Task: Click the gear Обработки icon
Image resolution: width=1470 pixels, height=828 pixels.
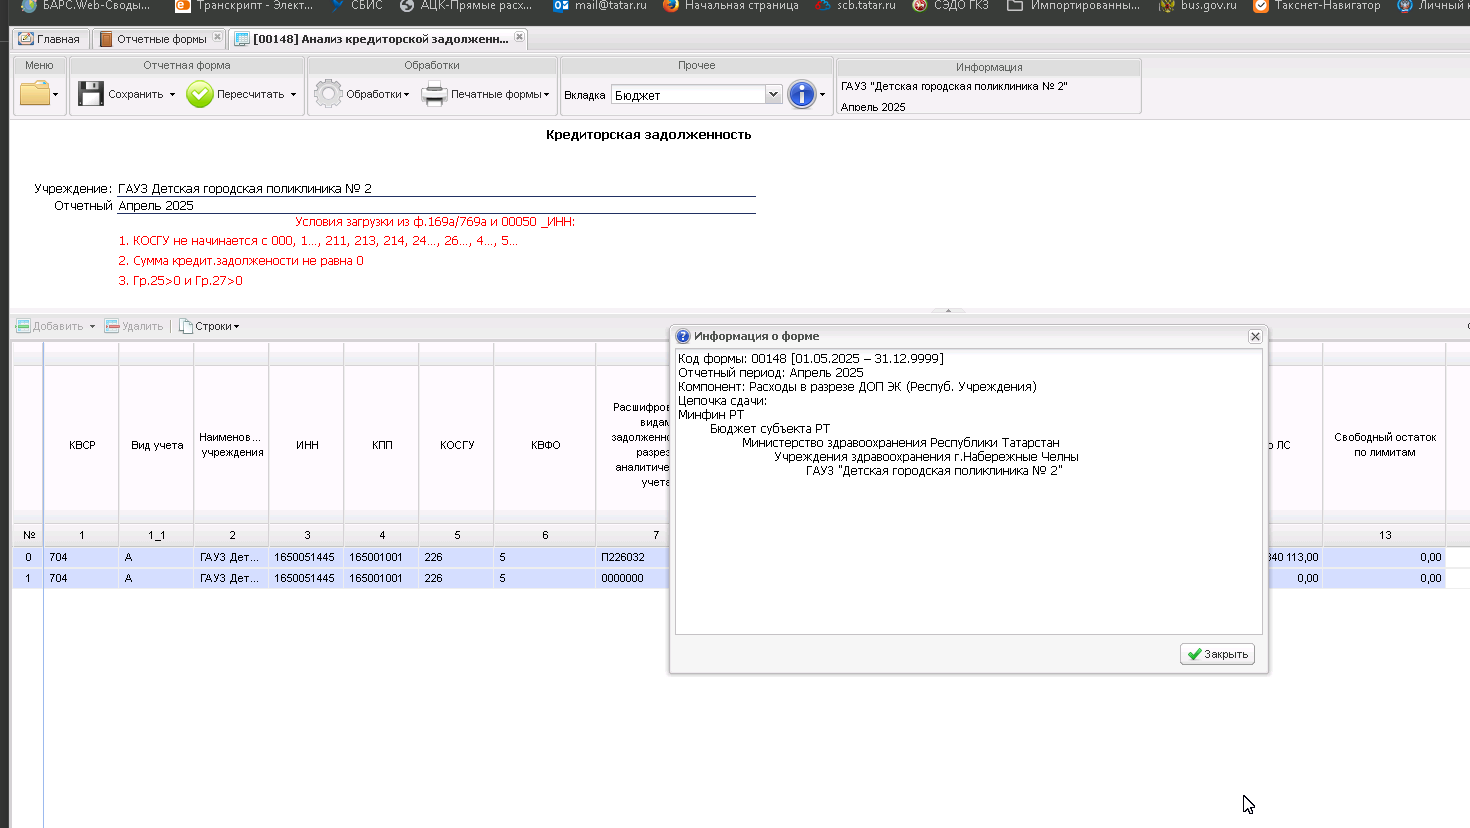Action: (x=328, y=94)
